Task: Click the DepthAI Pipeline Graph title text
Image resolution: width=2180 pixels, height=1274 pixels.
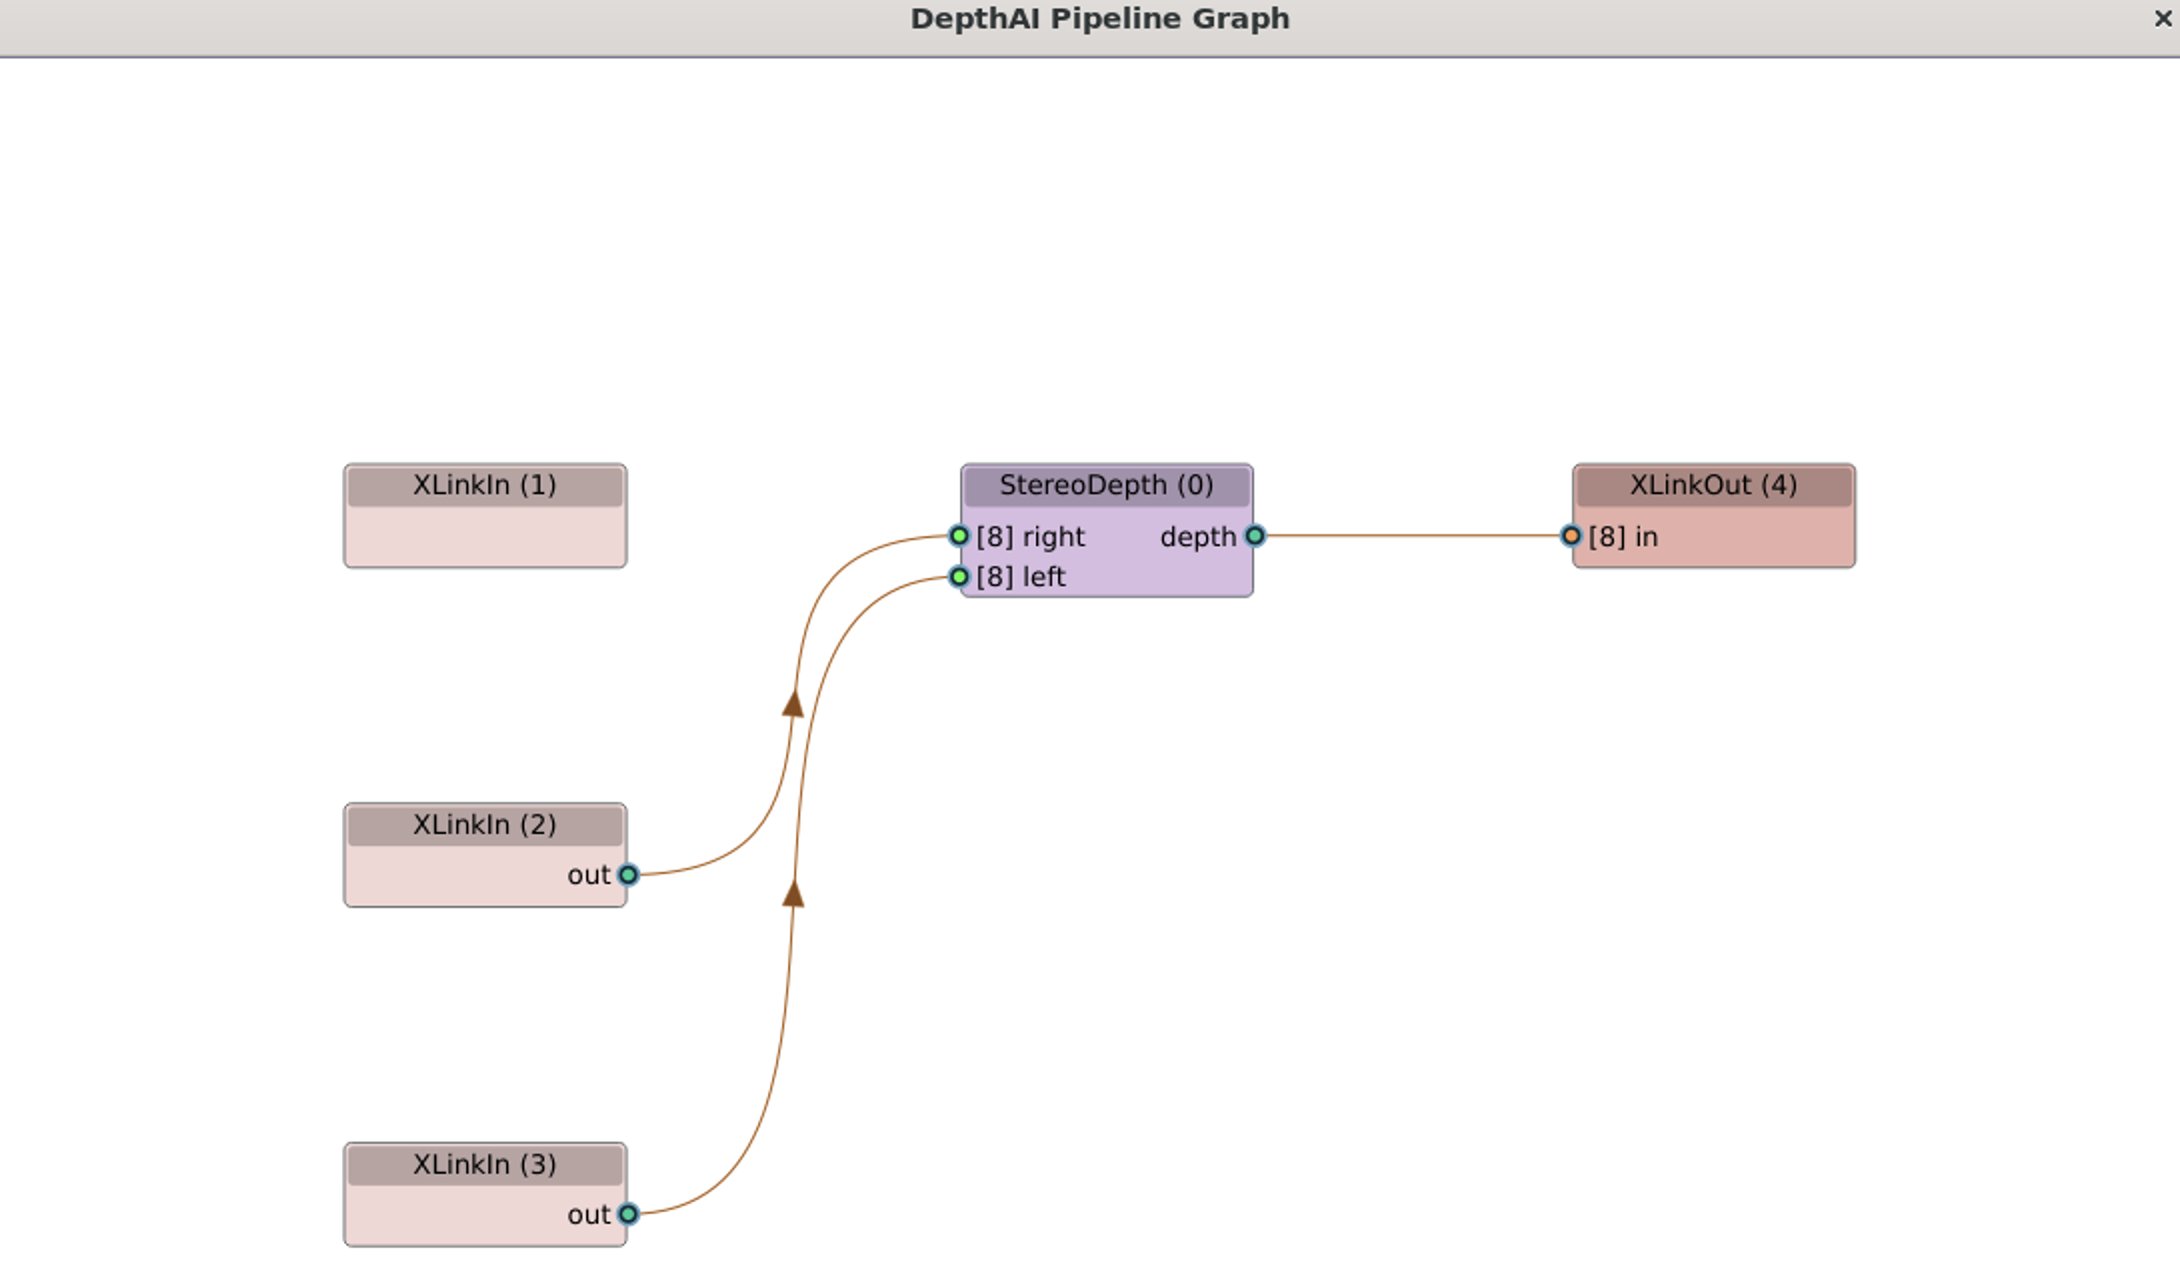Action: click(1100, 18)
